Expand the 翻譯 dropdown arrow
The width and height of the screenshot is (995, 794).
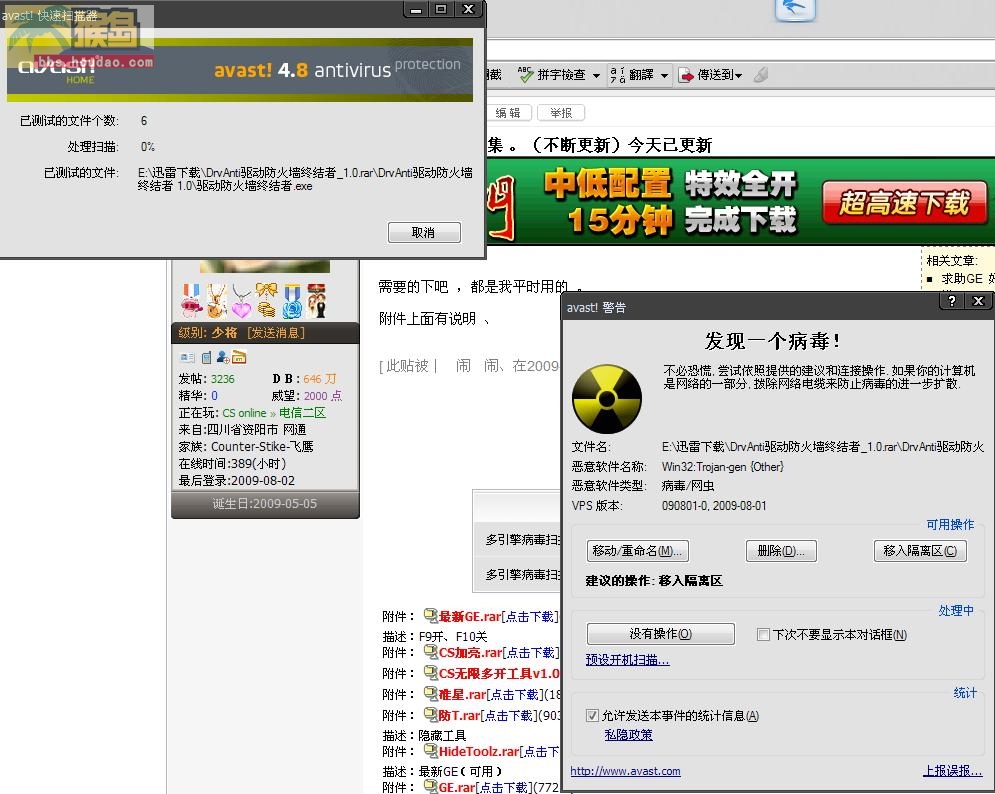pyautogui.click(x=664, y=76)
